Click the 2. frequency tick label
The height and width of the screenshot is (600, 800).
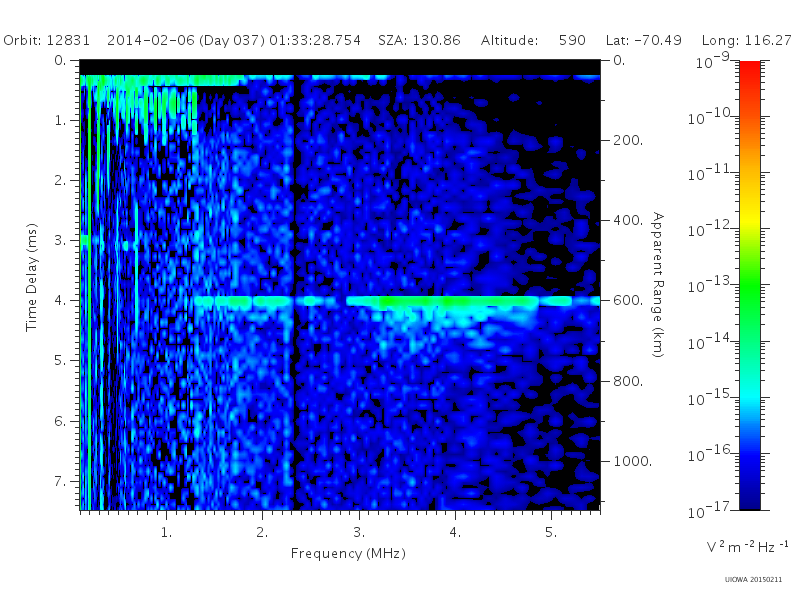tap(262, 533)
